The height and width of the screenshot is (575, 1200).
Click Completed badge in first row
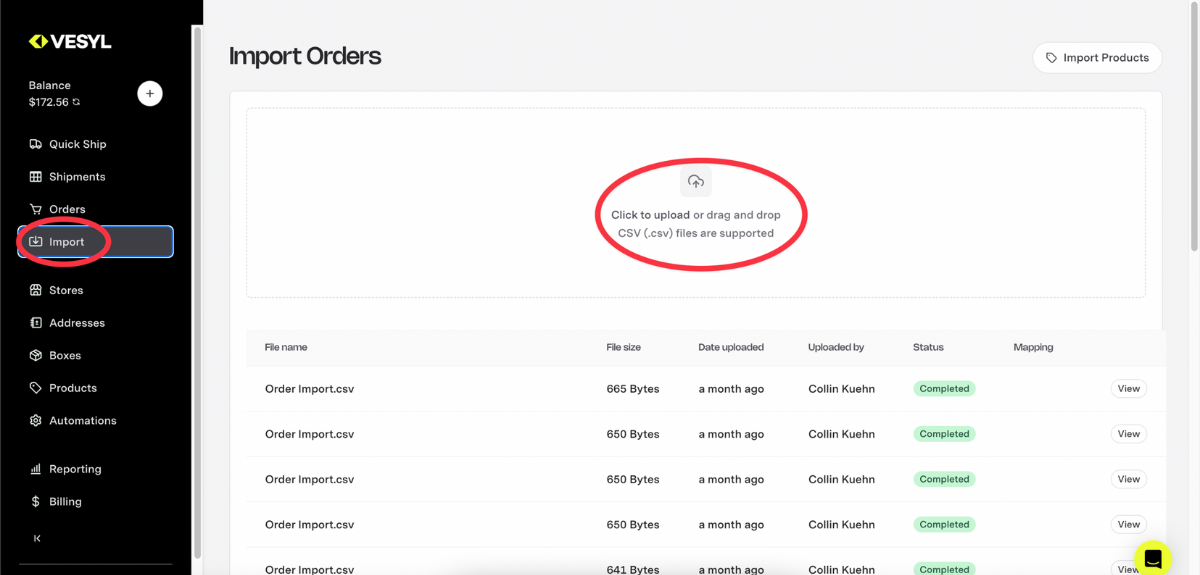[x=944, y=389]
